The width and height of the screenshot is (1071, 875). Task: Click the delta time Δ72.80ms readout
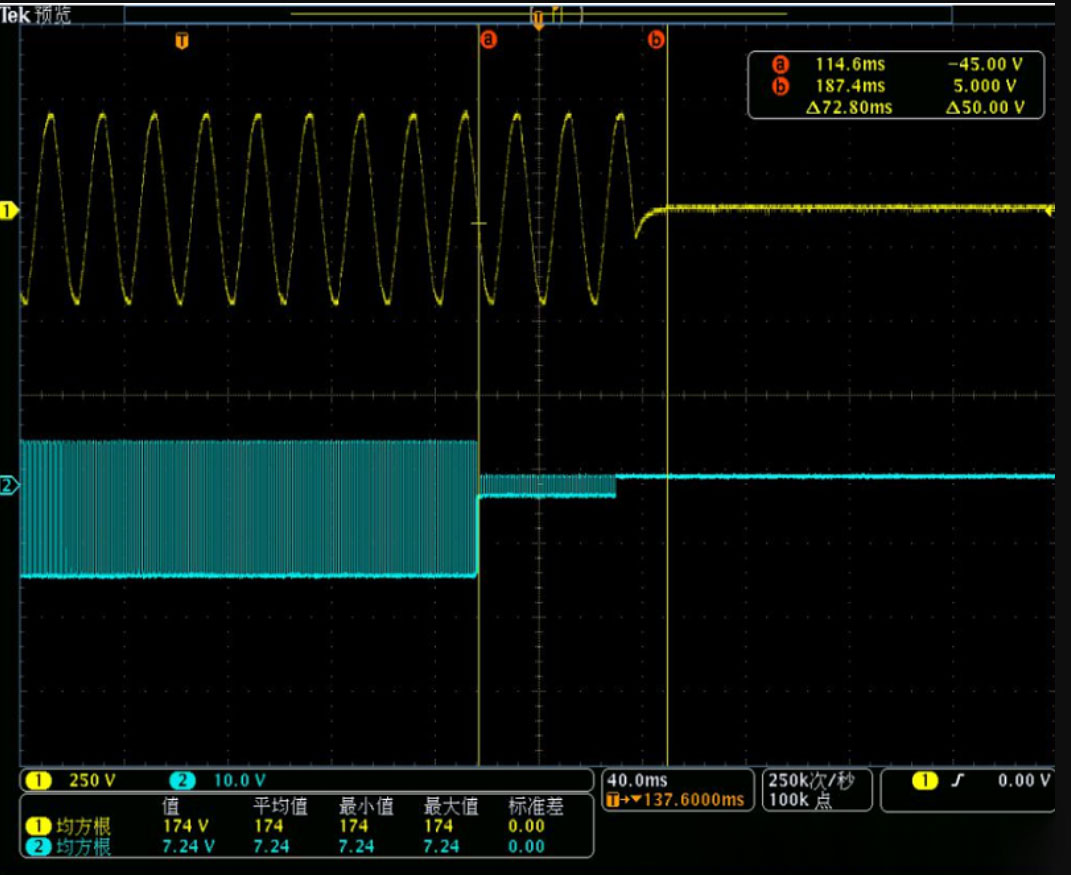tap(849, 107)
